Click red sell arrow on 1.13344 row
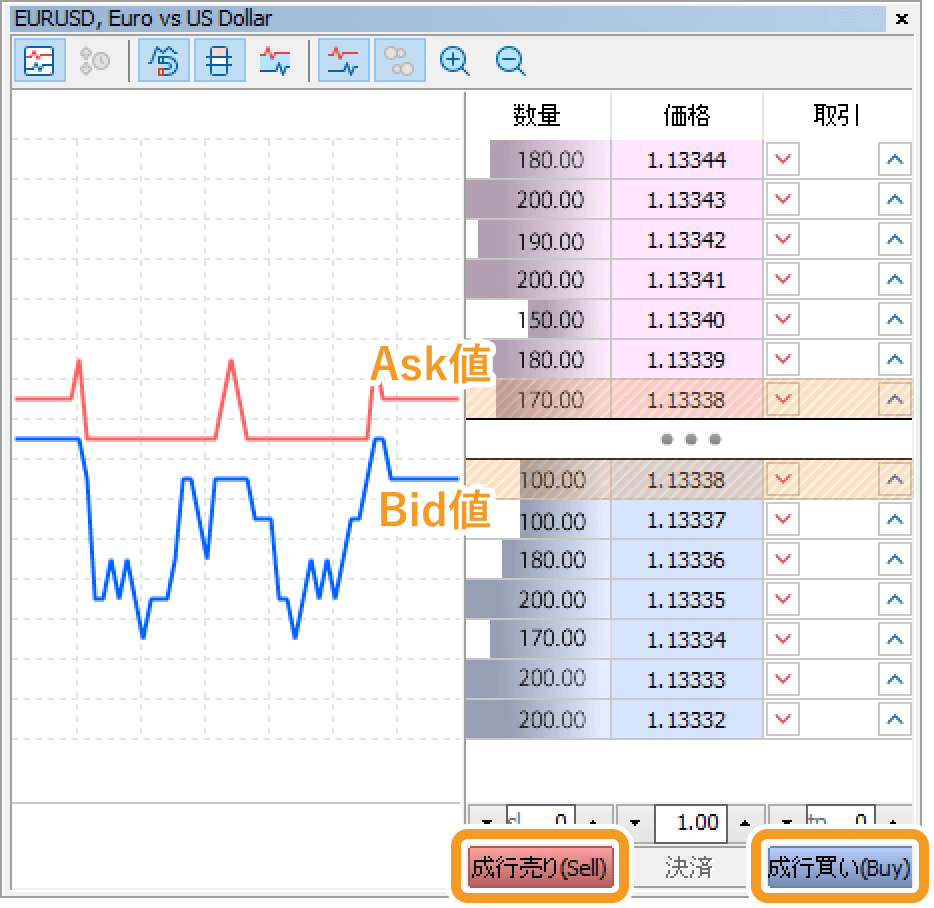 point(783,159)
